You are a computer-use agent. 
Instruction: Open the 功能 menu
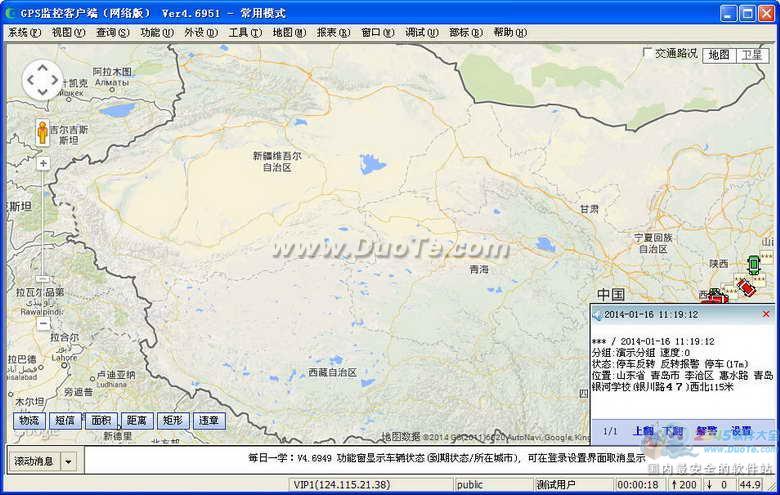(156, 32)
